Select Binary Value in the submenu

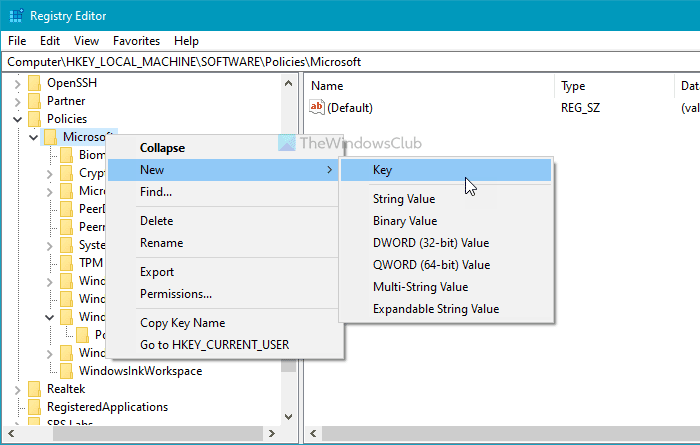[x=446, y=220]
